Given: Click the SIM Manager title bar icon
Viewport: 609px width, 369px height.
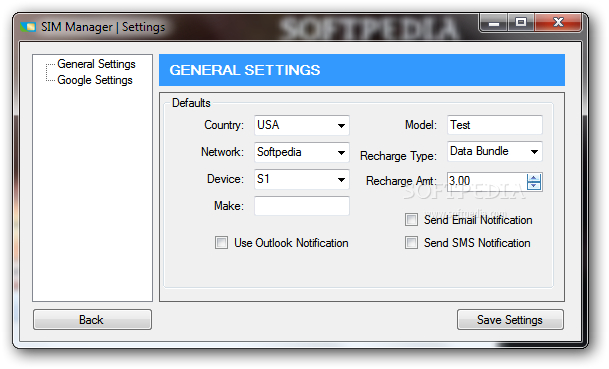Looking at the screenshot, I should [x=28, y=27].
